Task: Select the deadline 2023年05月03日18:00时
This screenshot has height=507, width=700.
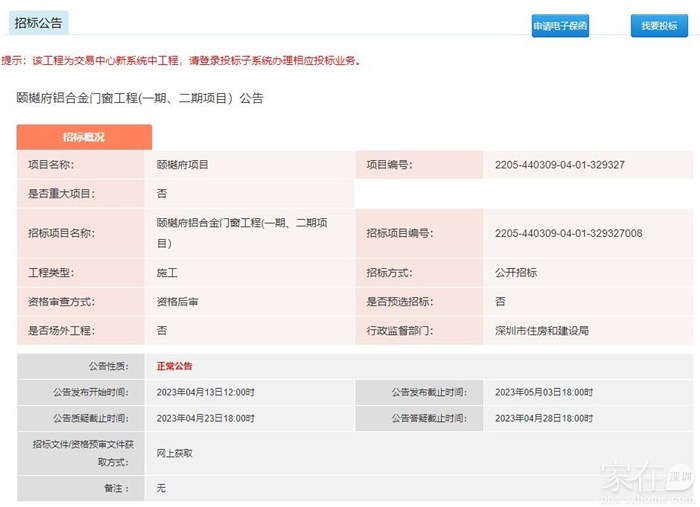Action: (x=544, y=392)
